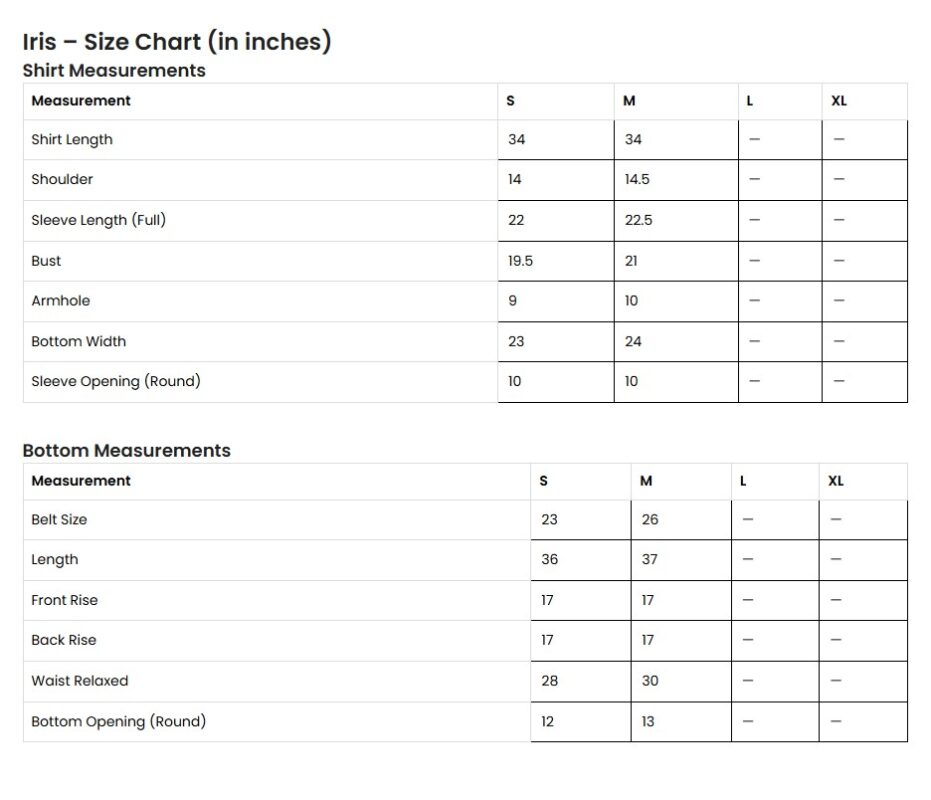The width and height of the screenshot is (931, 800).
Task: Click the Belt Size value 26 for size M
Action: click(x=650, y=520)
